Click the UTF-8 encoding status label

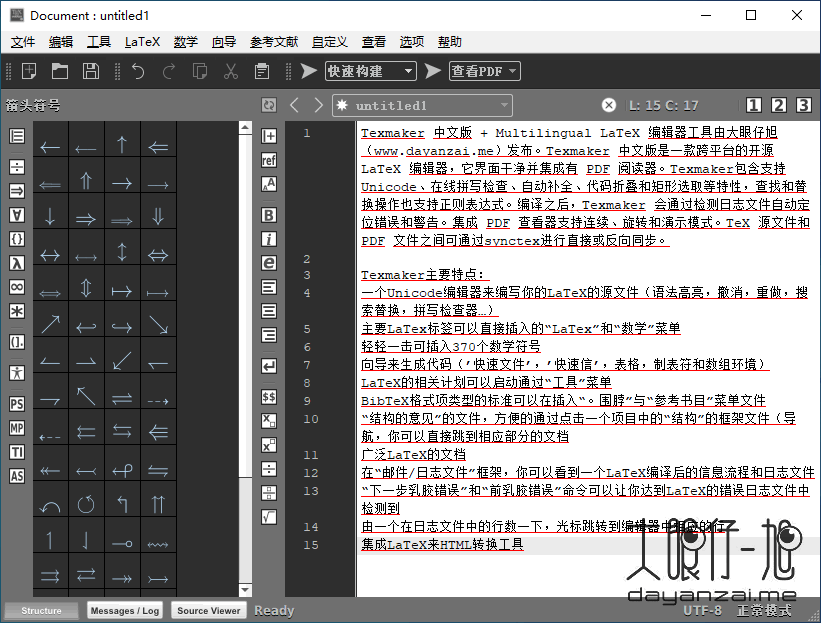(x=702, y=610)
